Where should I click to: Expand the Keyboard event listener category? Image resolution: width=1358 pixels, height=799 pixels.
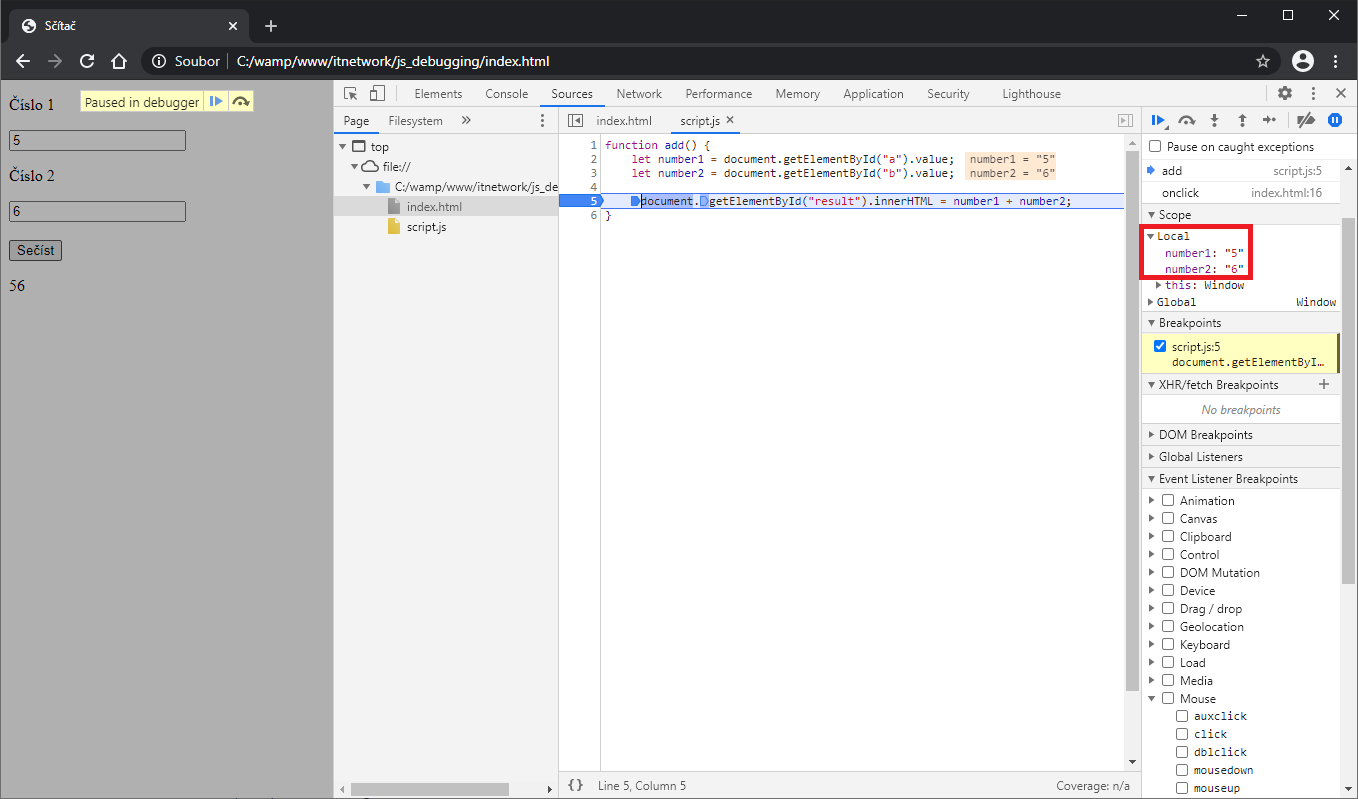[x=1152, y=645]
